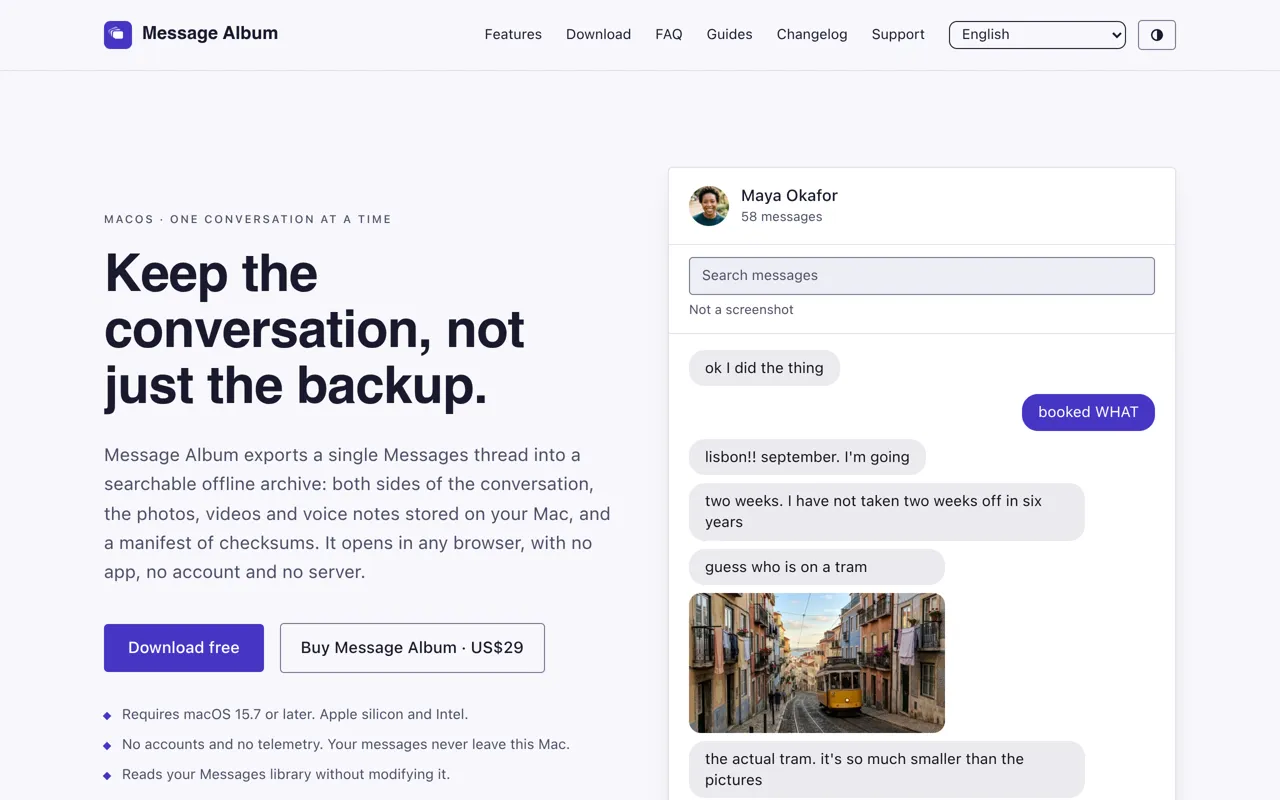Click 'lisbon!! september. I'm going' message
This screenshot has width=1280, height=800.
point(807,457)
